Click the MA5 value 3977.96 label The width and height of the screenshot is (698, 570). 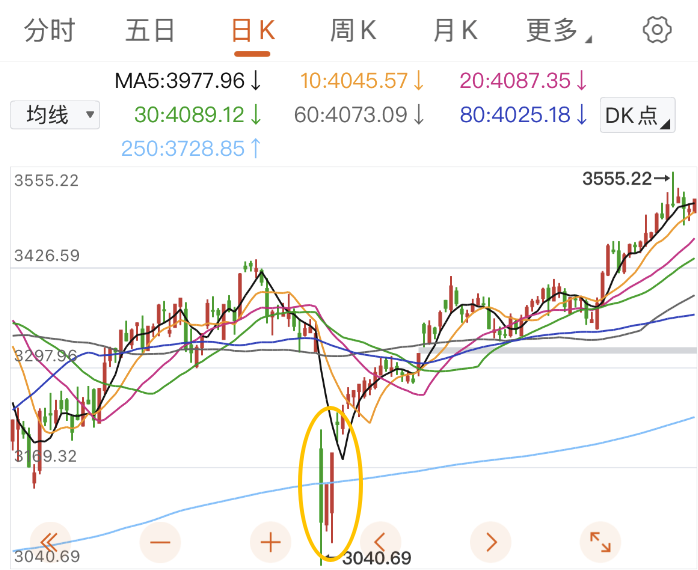[187, 80]
